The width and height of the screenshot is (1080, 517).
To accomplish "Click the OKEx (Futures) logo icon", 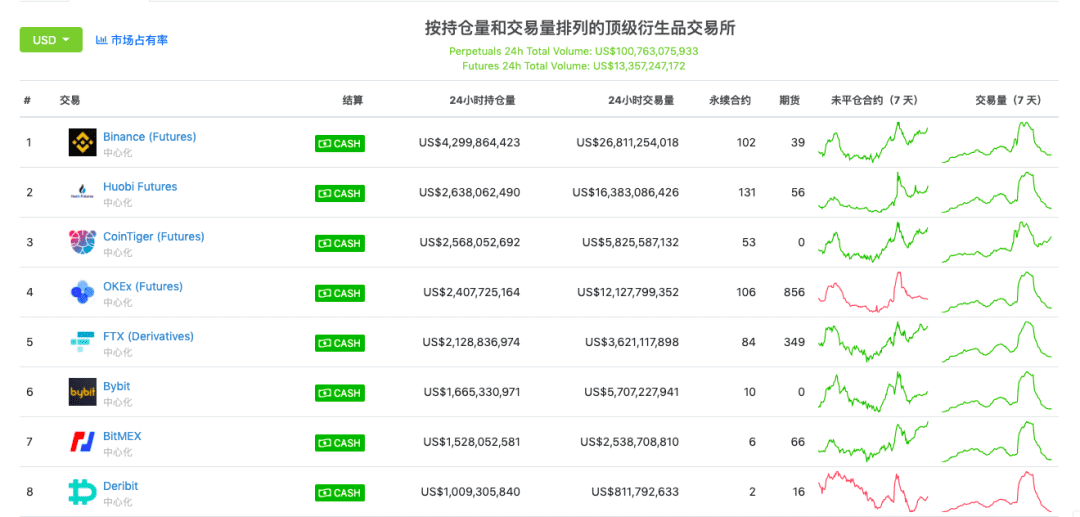I will pos(83,292).
